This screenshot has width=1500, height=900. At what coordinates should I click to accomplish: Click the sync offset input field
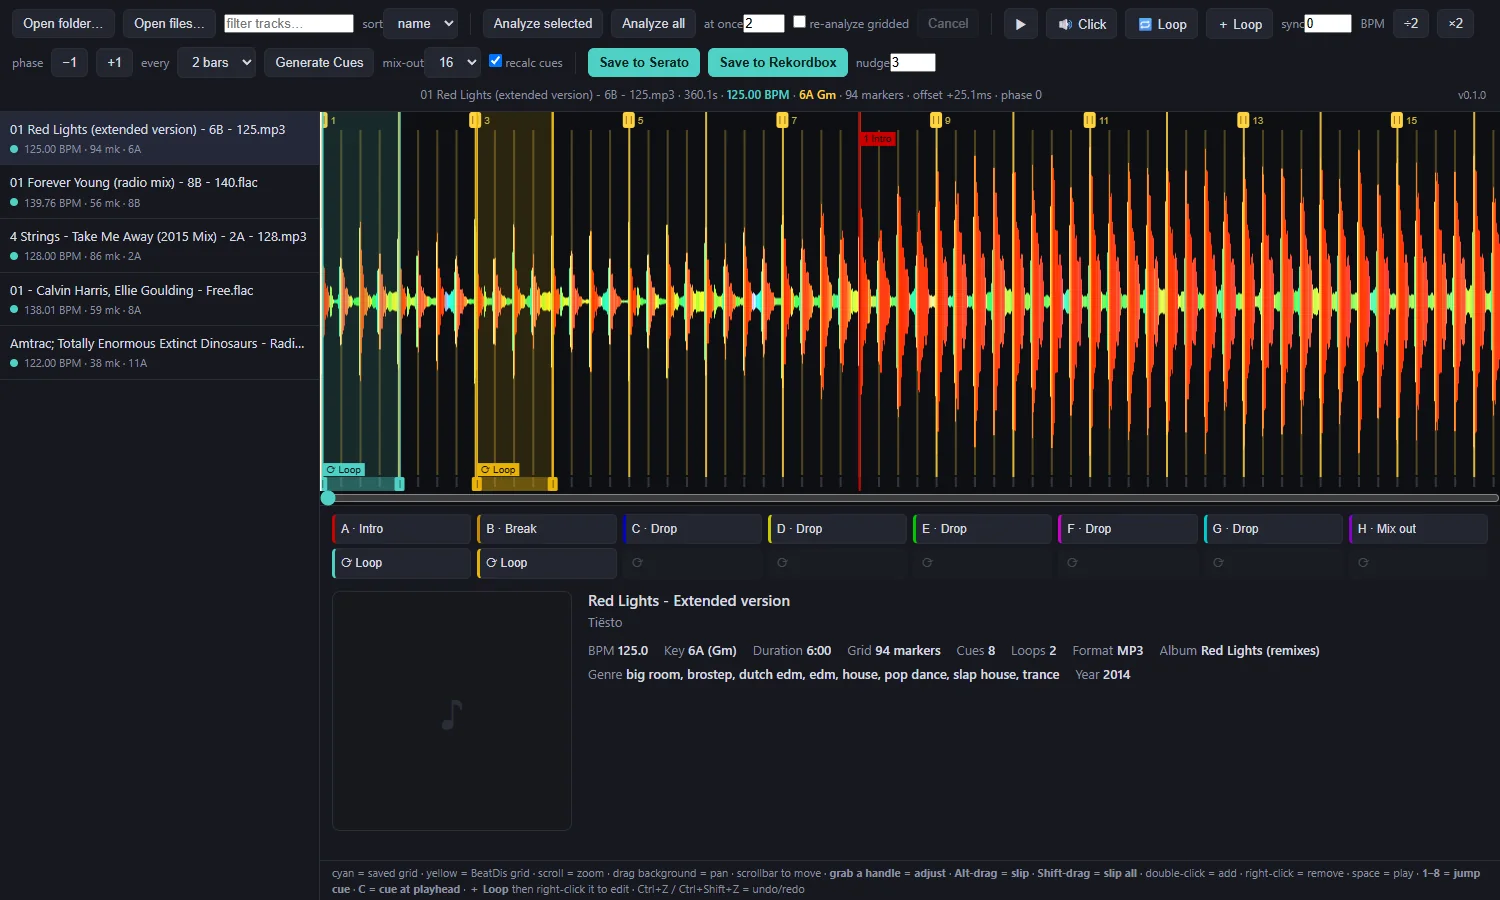pyautogui.click(x=1328, y=23)
